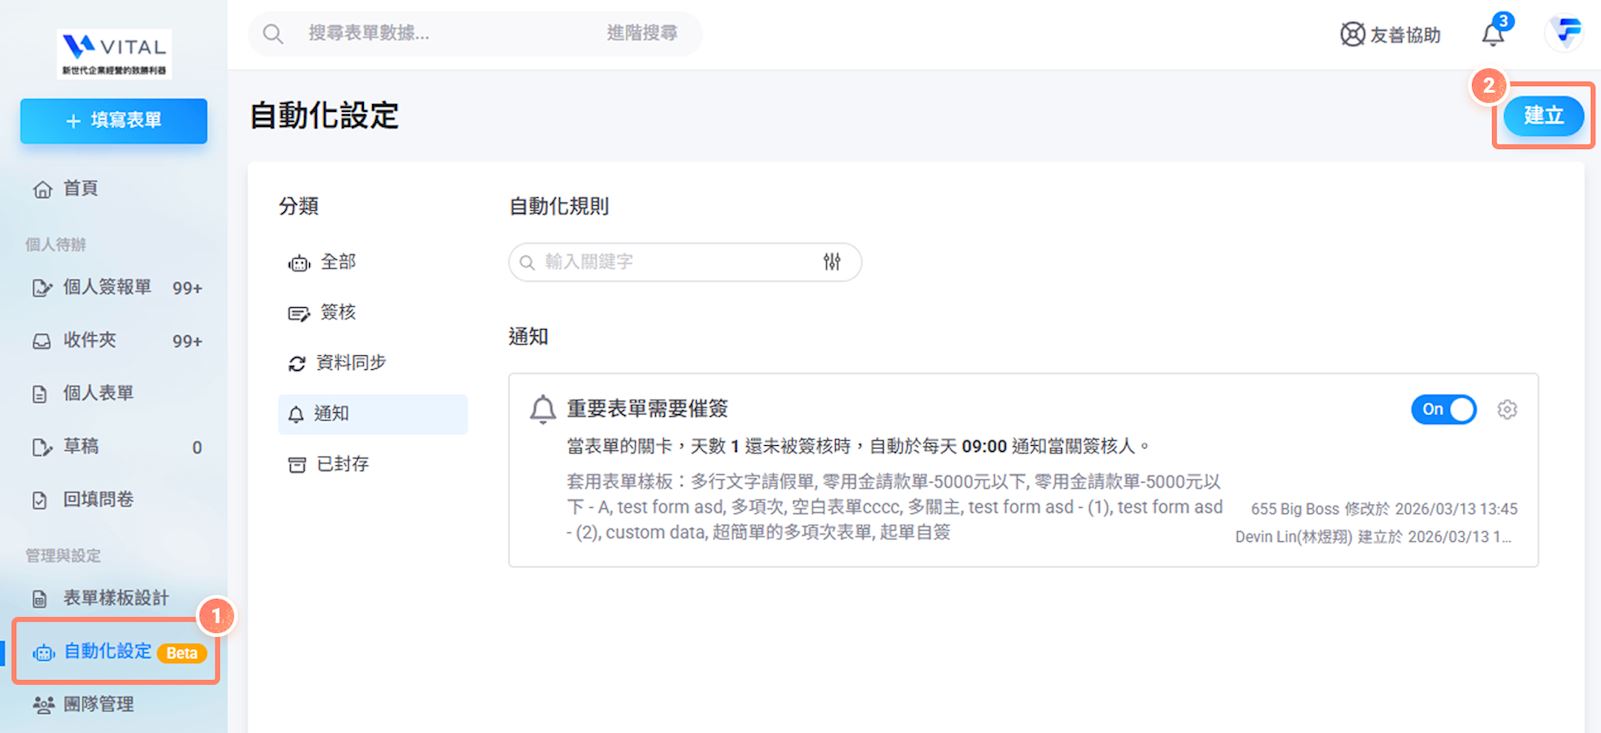The width and height of the screenshot is (1601, 733).
Task: Click the VITAL logo
Action: [x=114, y=54]
